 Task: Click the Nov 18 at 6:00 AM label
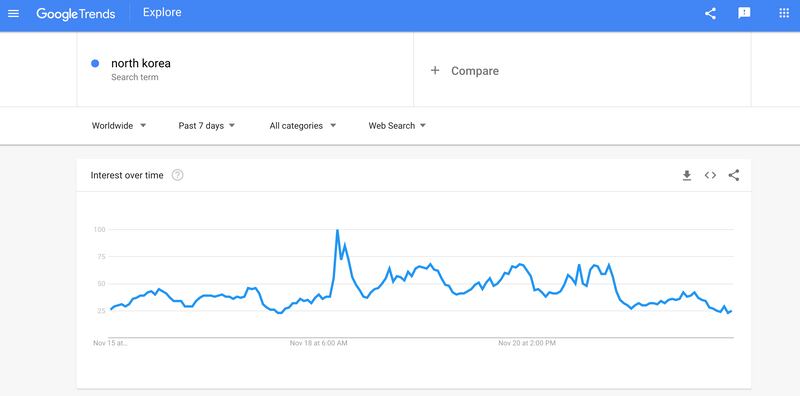pyautogui.click(x=318, y=343)
